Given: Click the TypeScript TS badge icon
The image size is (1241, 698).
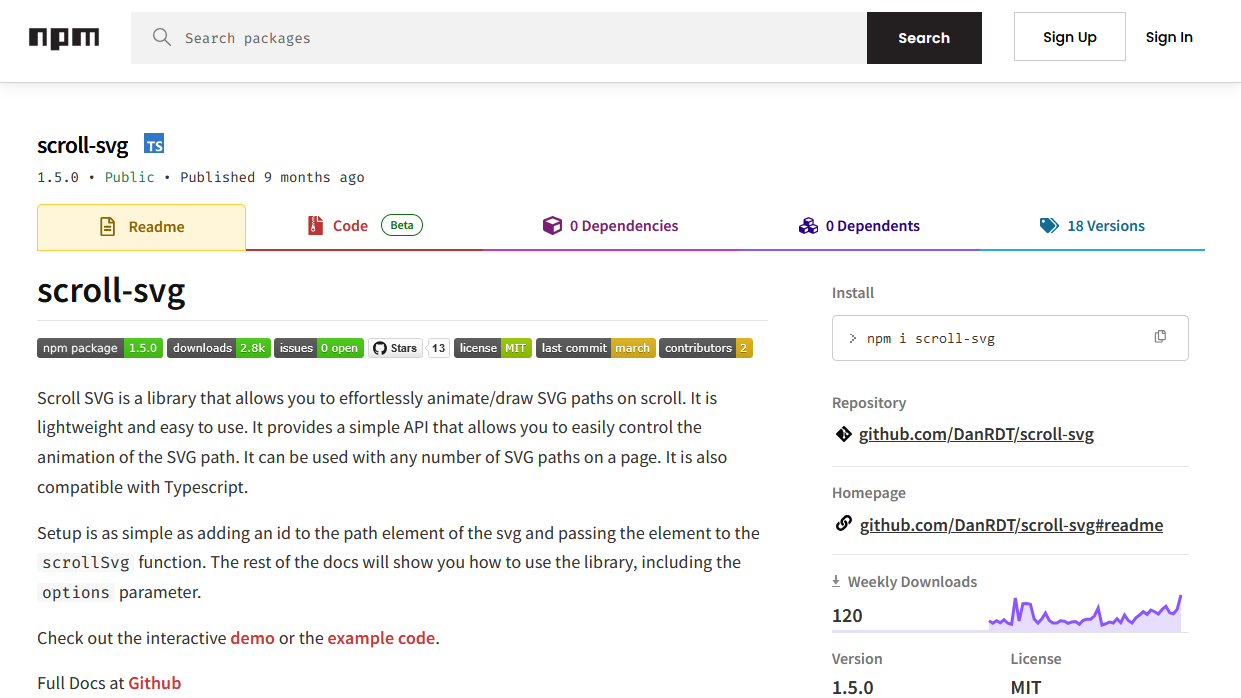Looking at the screenshot, I should (x=154, y=144).
